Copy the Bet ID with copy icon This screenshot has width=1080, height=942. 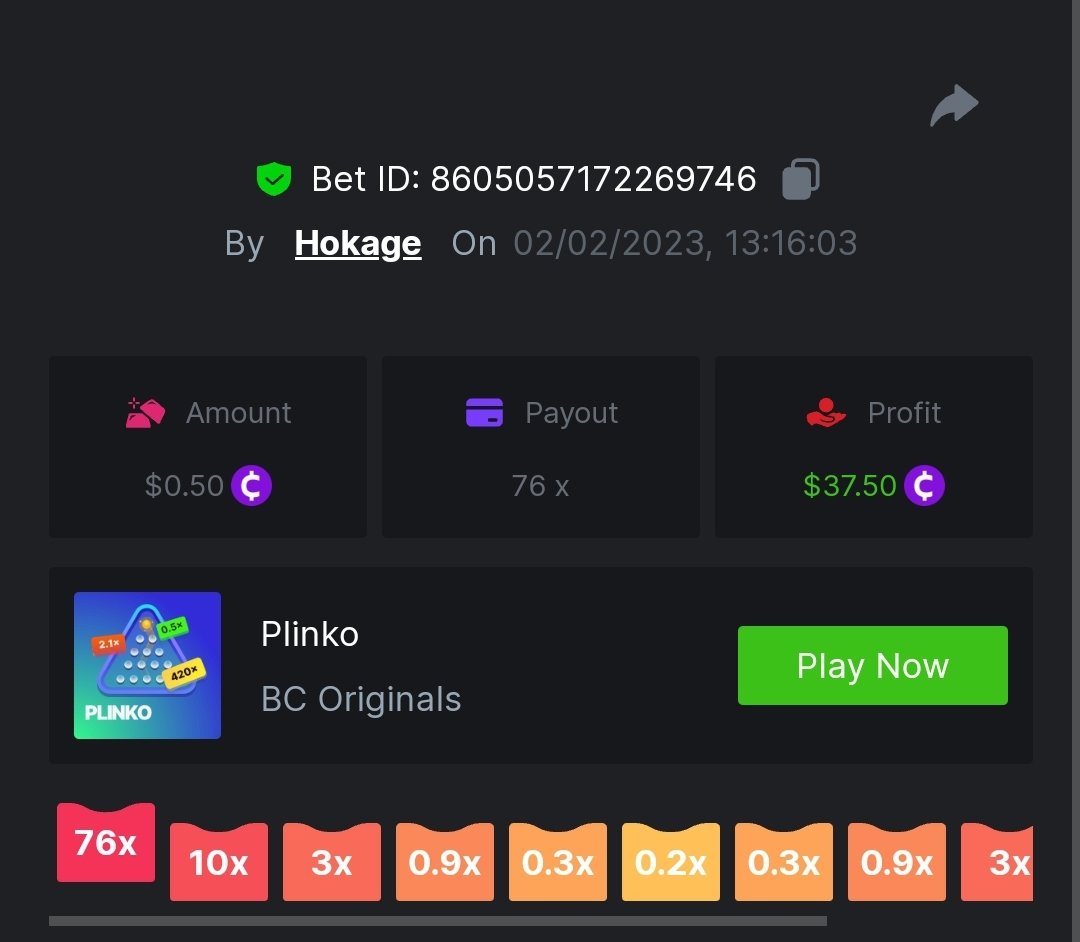(x=801, y=179)
